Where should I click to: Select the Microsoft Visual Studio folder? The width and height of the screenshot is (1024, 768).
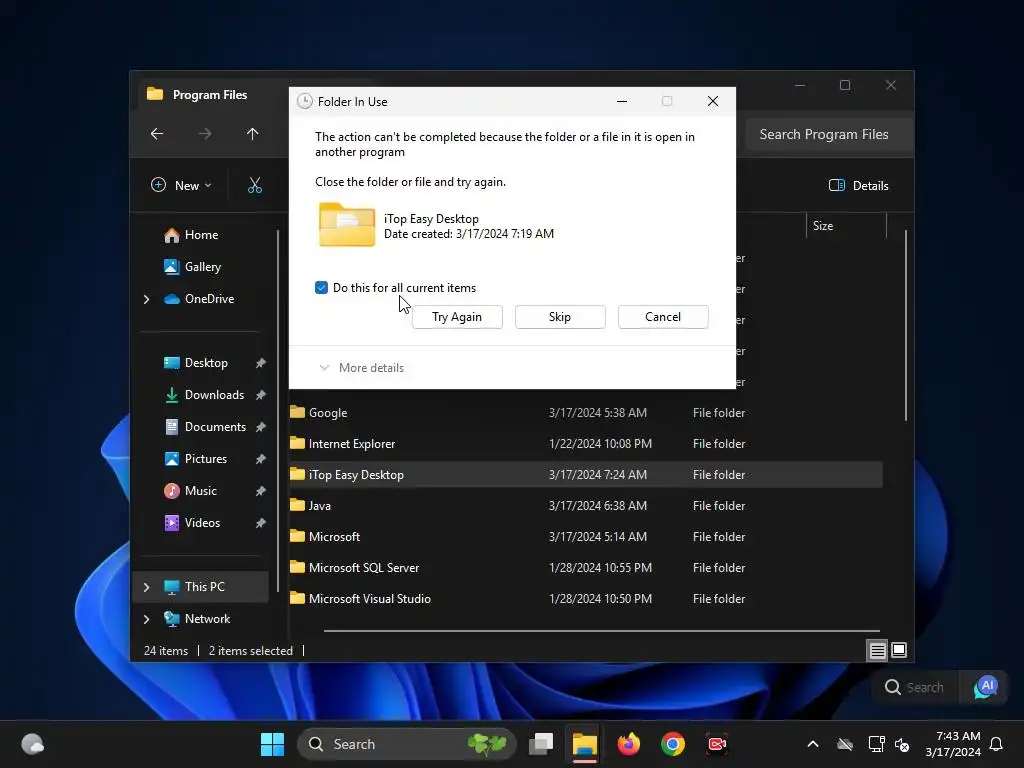(585, 599)
